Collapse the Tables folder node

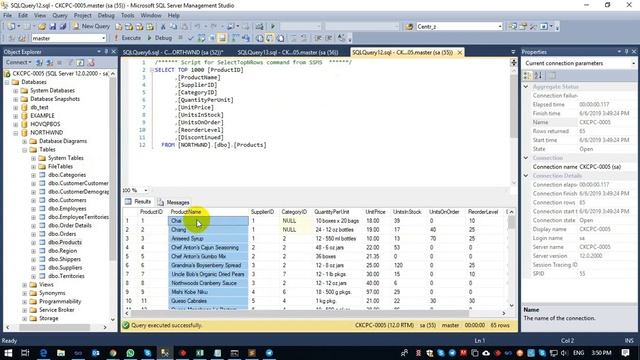[x=24, y=150]
